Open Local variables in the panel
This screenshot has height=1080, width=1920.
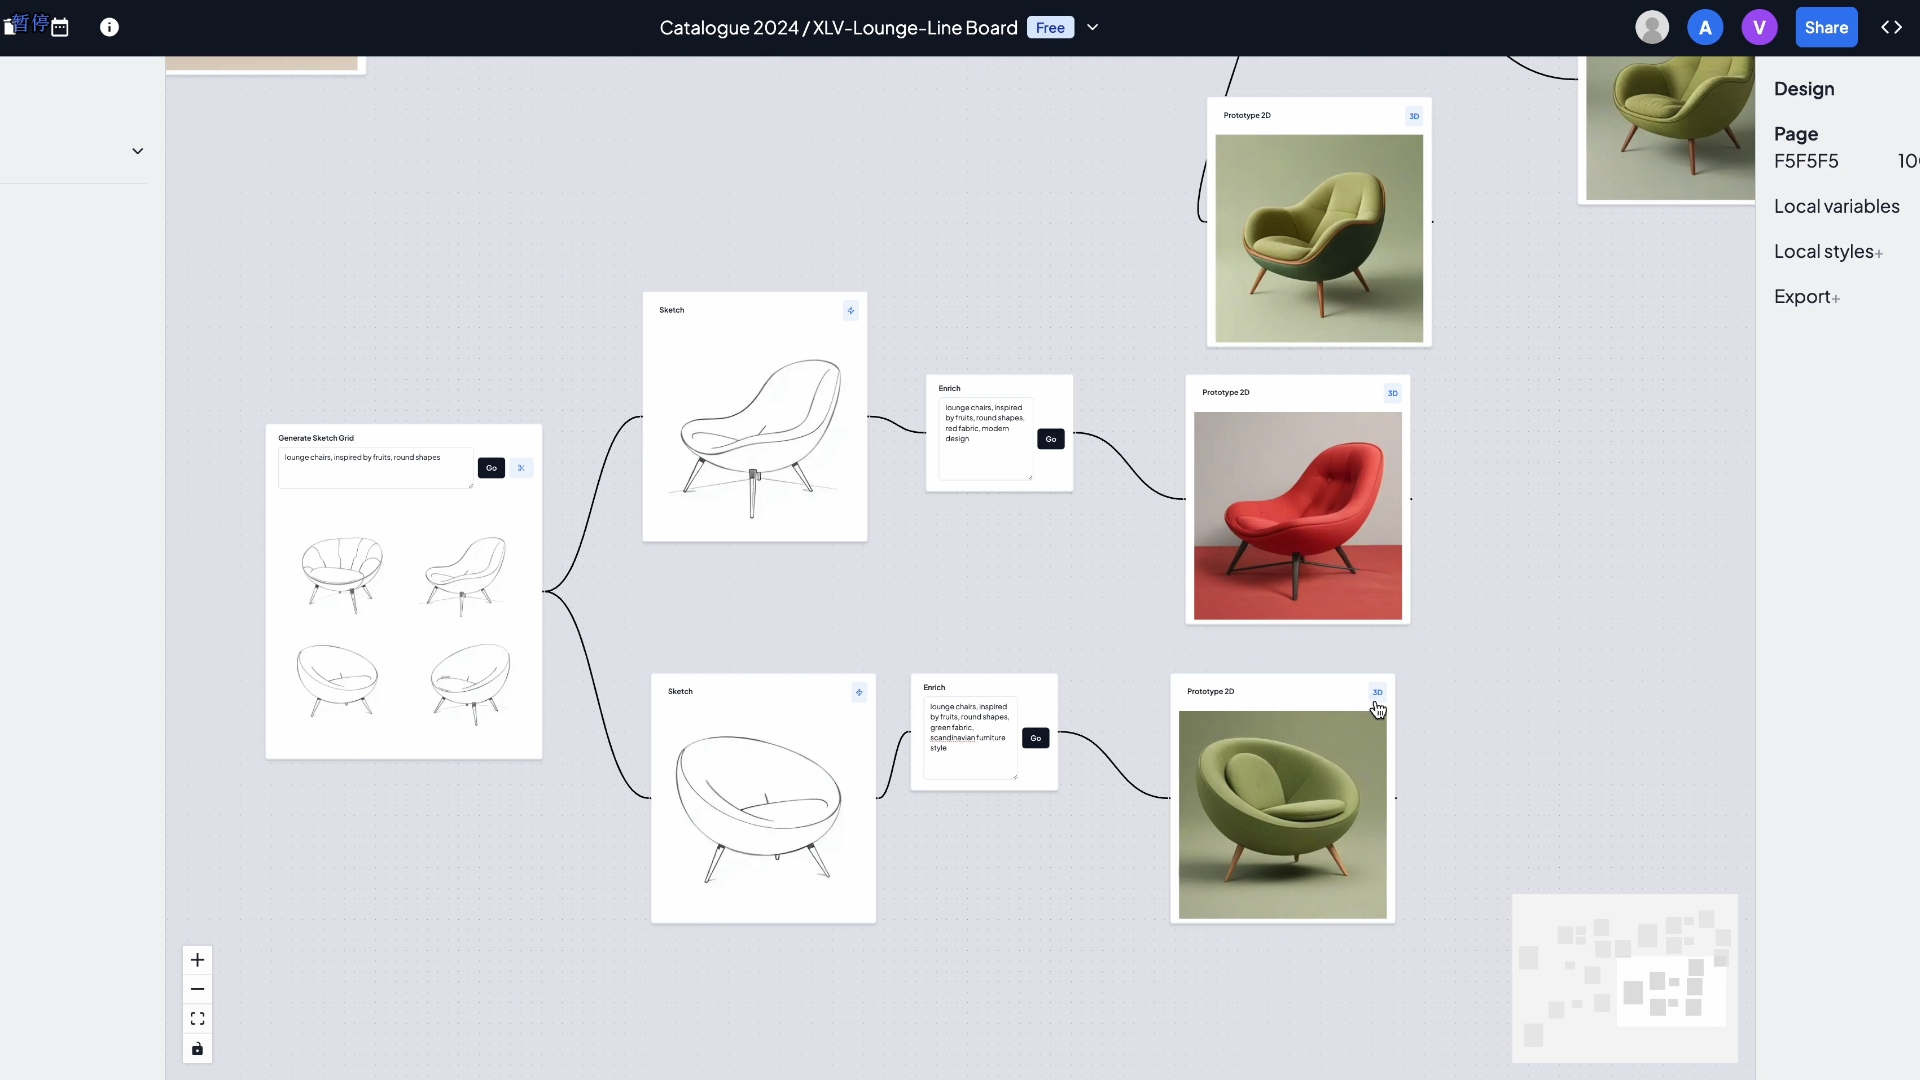(x=1836, y=206)
